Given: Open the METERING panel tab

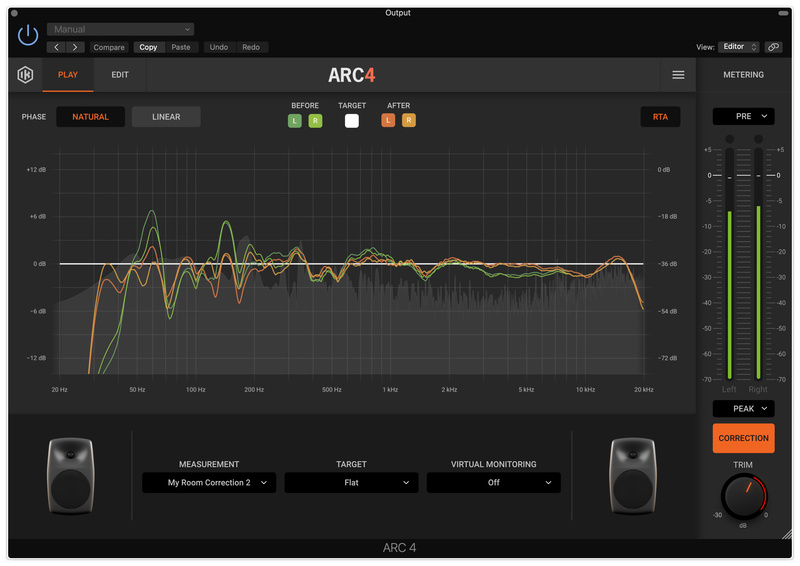Looking at the screenshot, I should 743,75.
